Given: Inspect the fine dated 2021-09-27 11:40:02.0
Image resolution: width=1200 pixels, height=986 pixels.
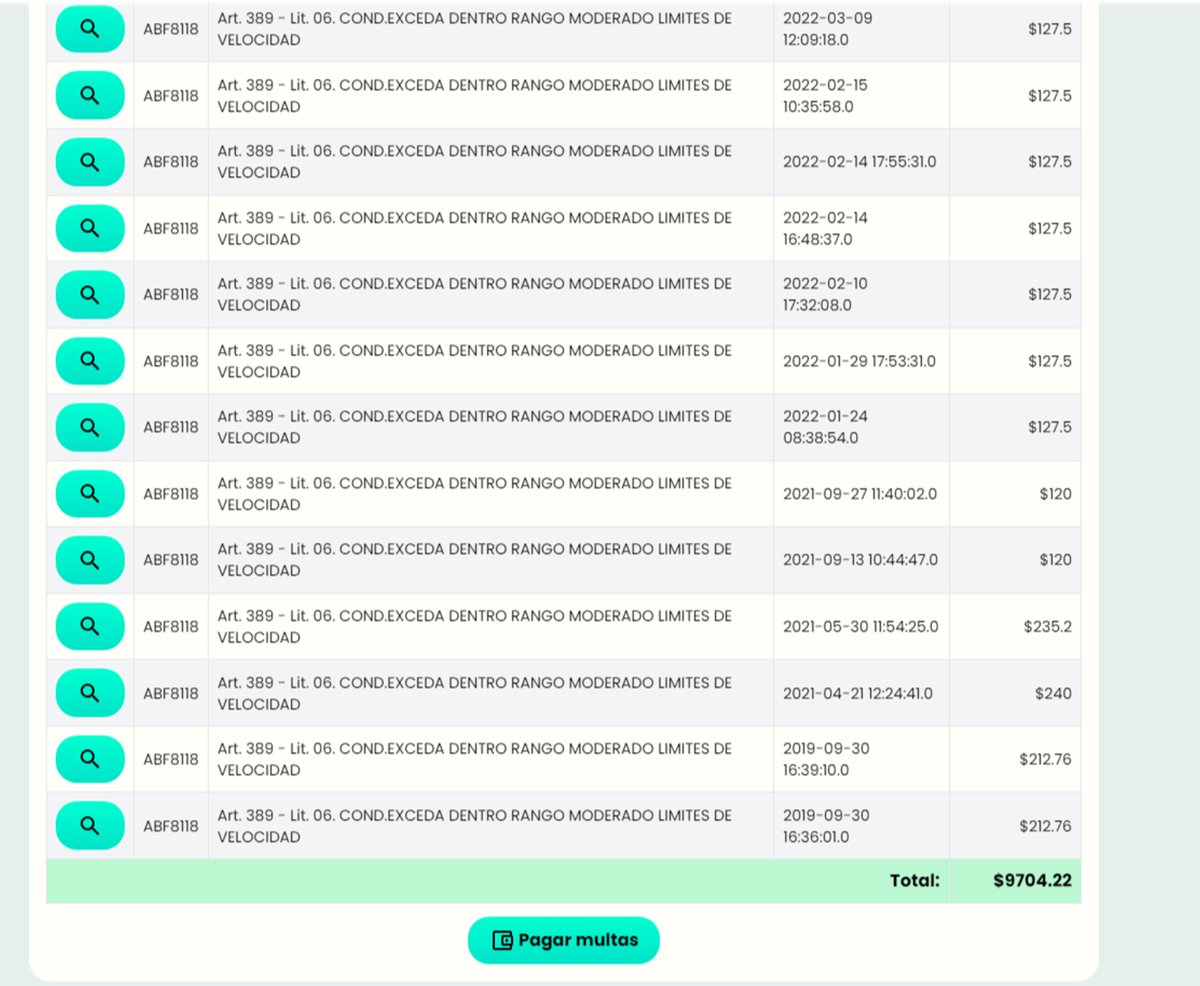Looking at the screenshot, I should pos(90,493).
